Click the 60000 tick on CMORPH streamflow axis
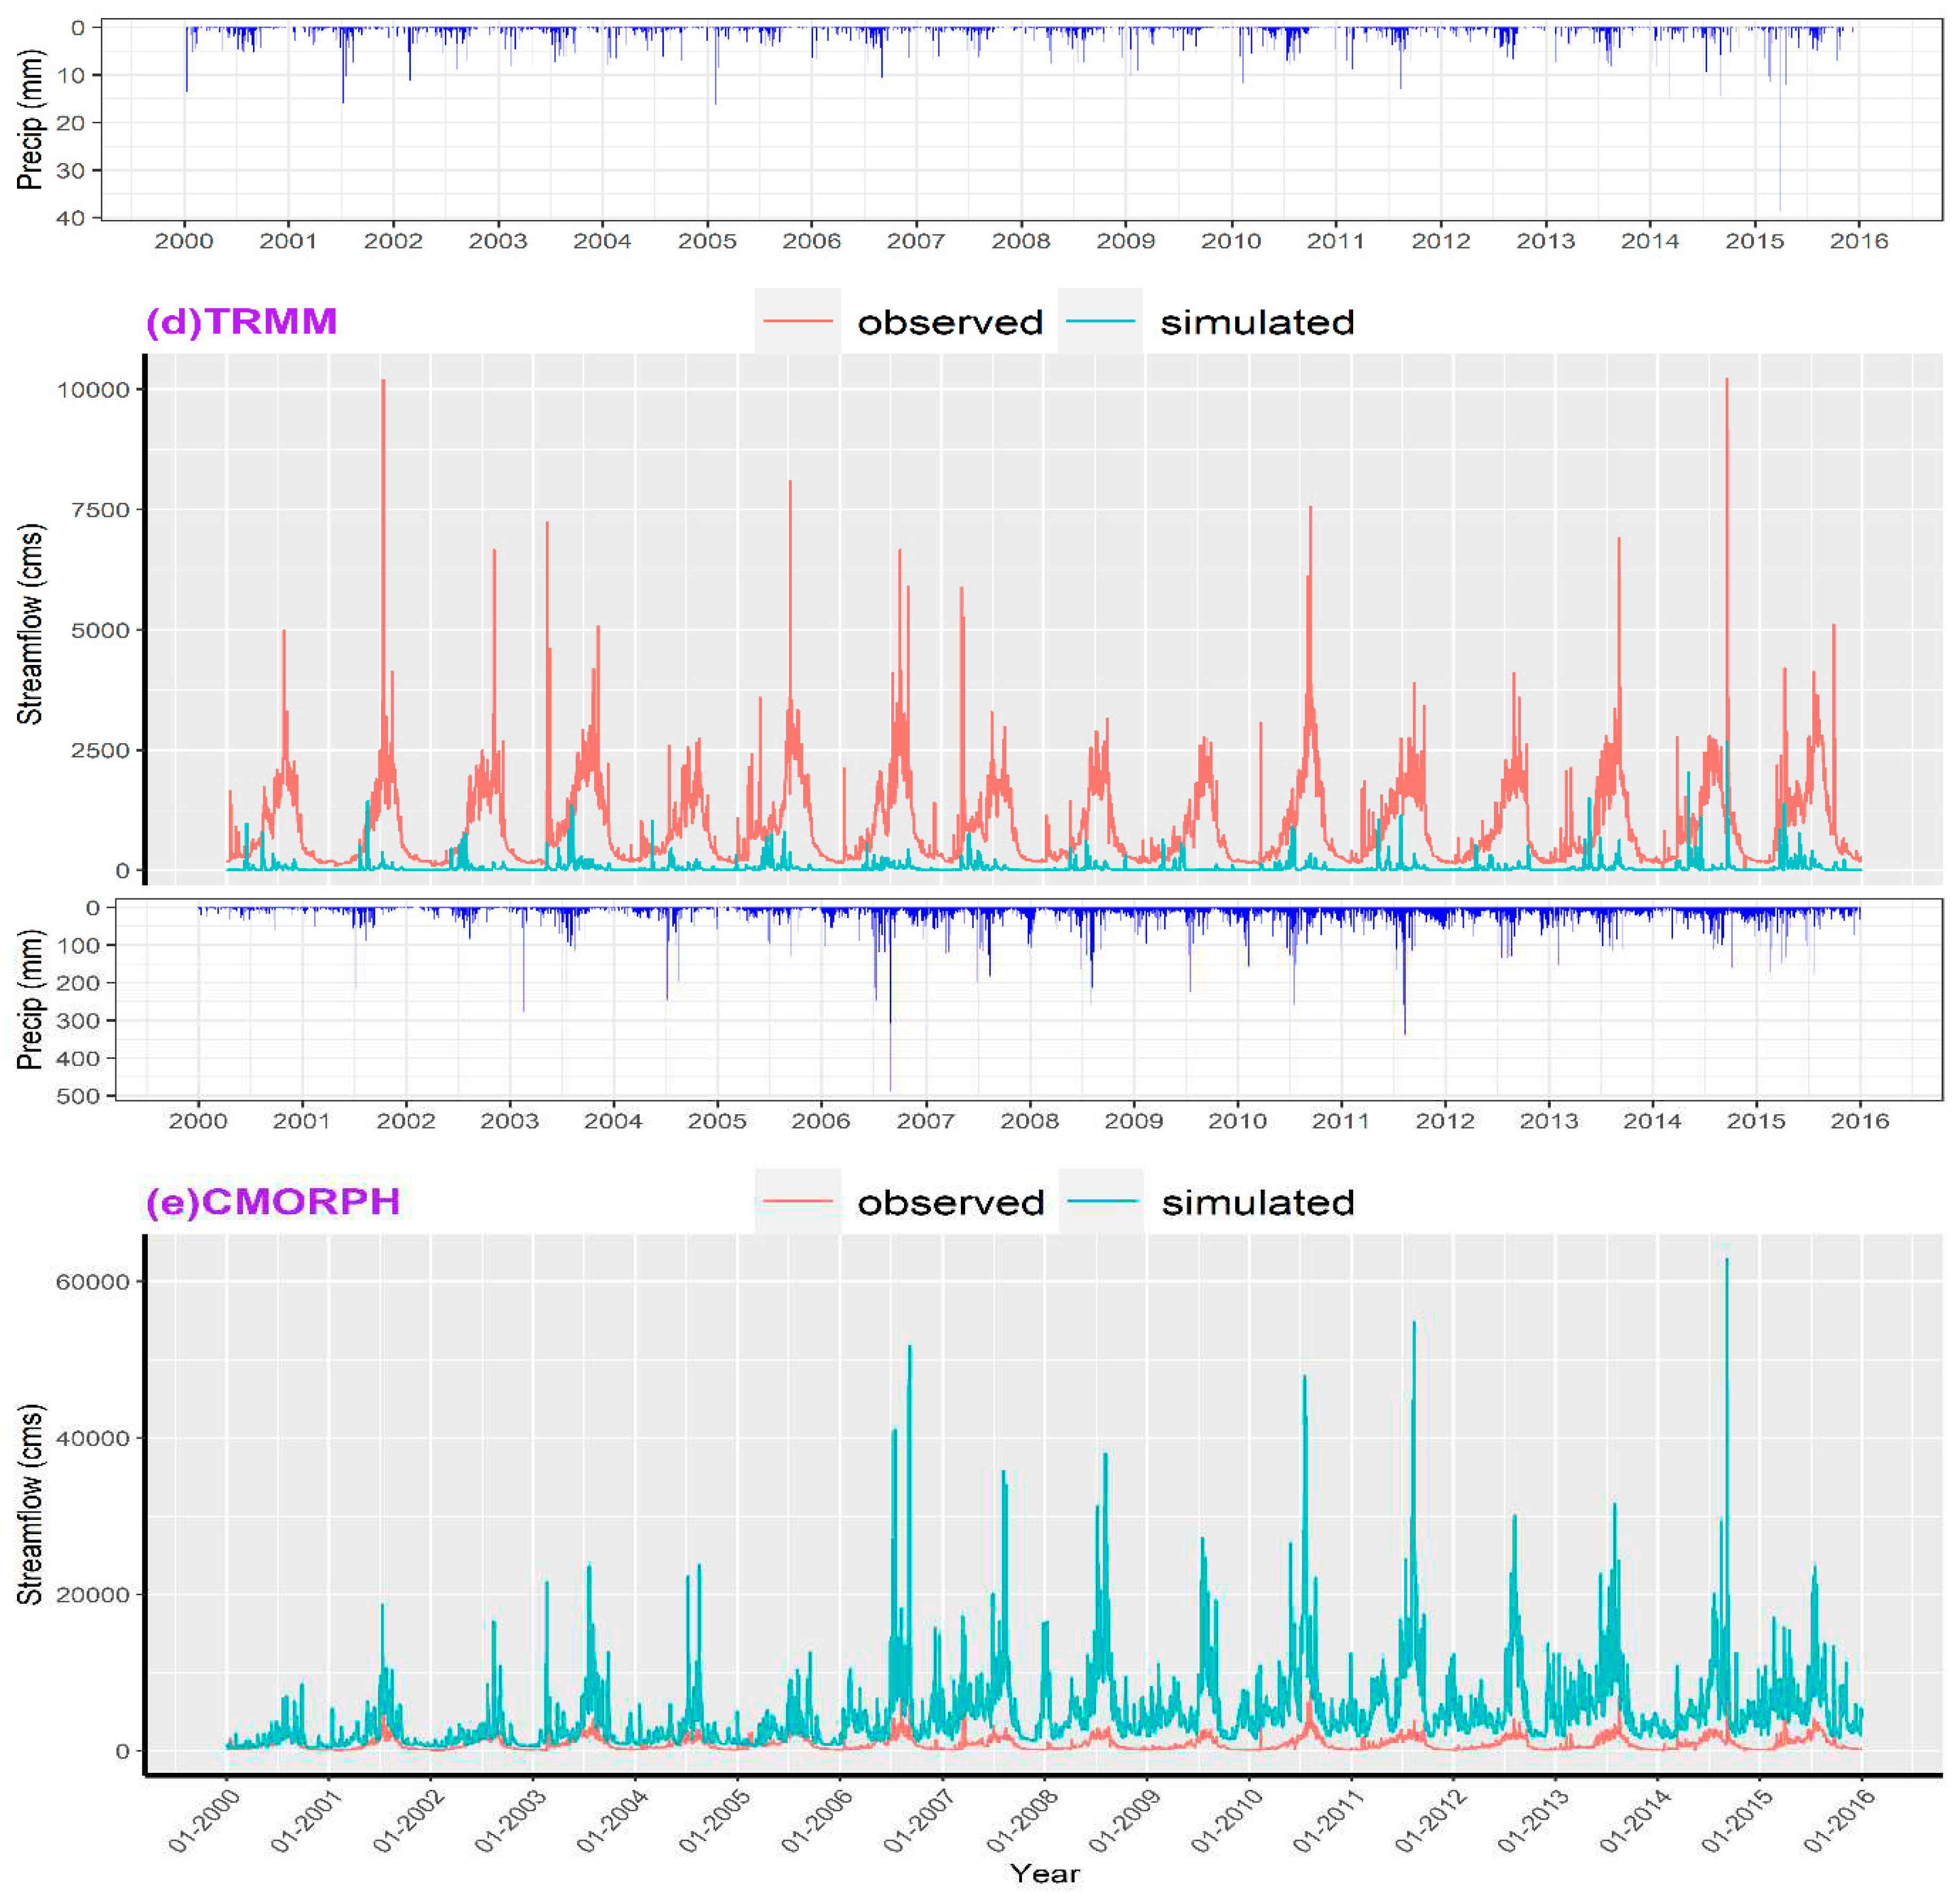This screenshot has height=1893, width=1960. pyautogui.click(x=92, y=1282)
